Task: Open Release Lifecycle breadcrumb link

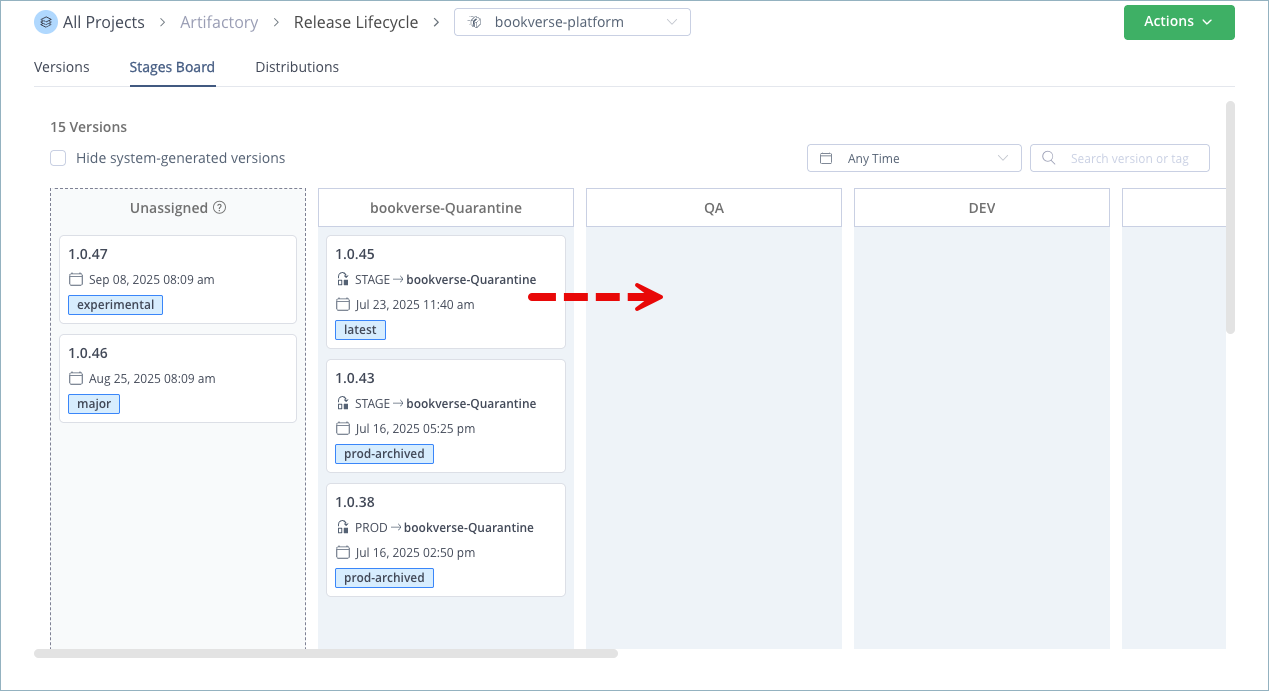Action: pos(356,22)
